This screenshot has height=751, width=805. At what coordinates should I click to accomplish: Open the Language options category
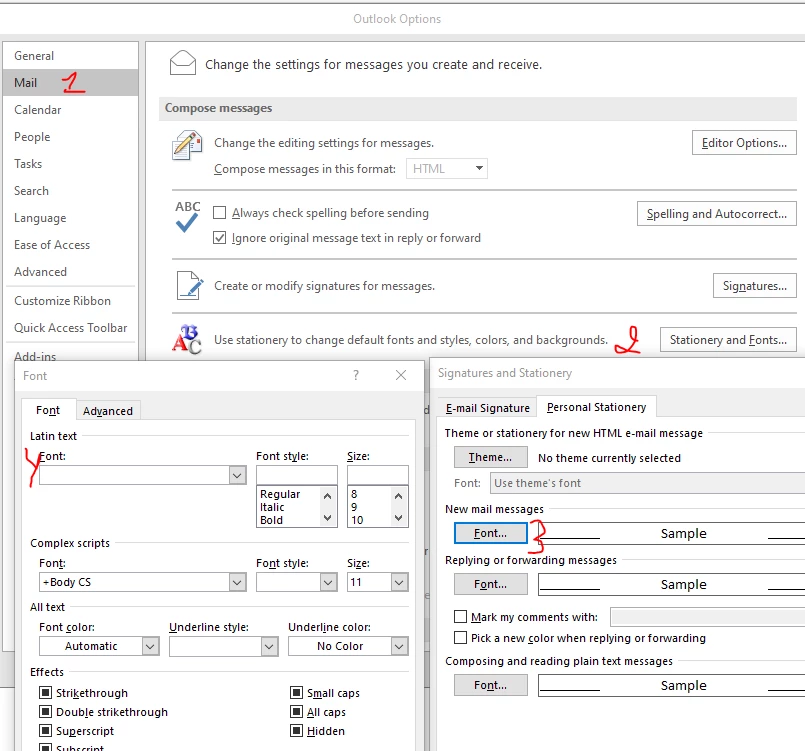click(70, 218)
